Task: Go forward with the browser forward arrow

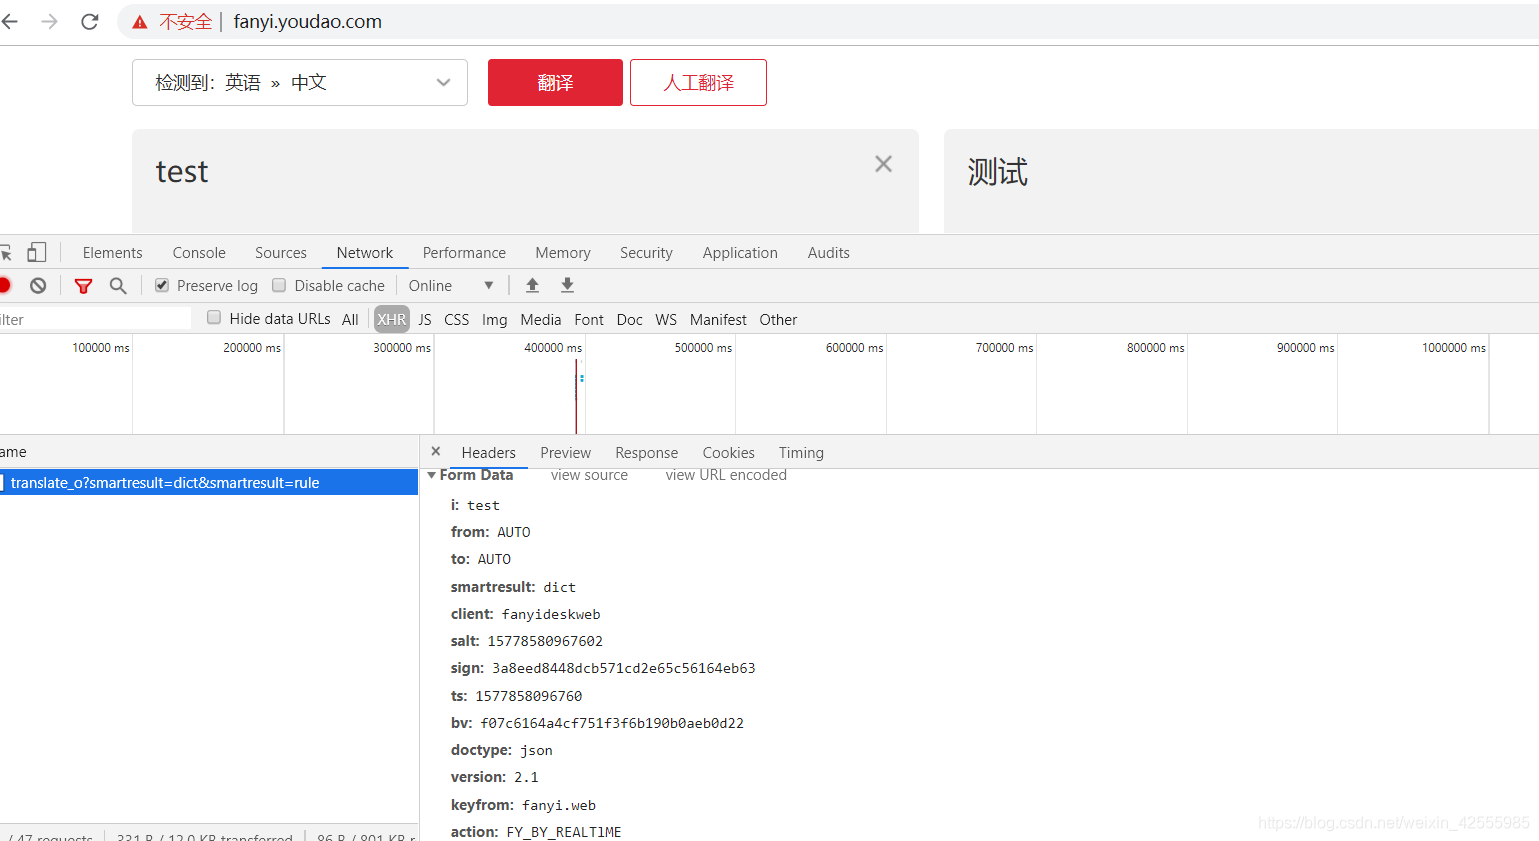Action: [x=49, y=22]
